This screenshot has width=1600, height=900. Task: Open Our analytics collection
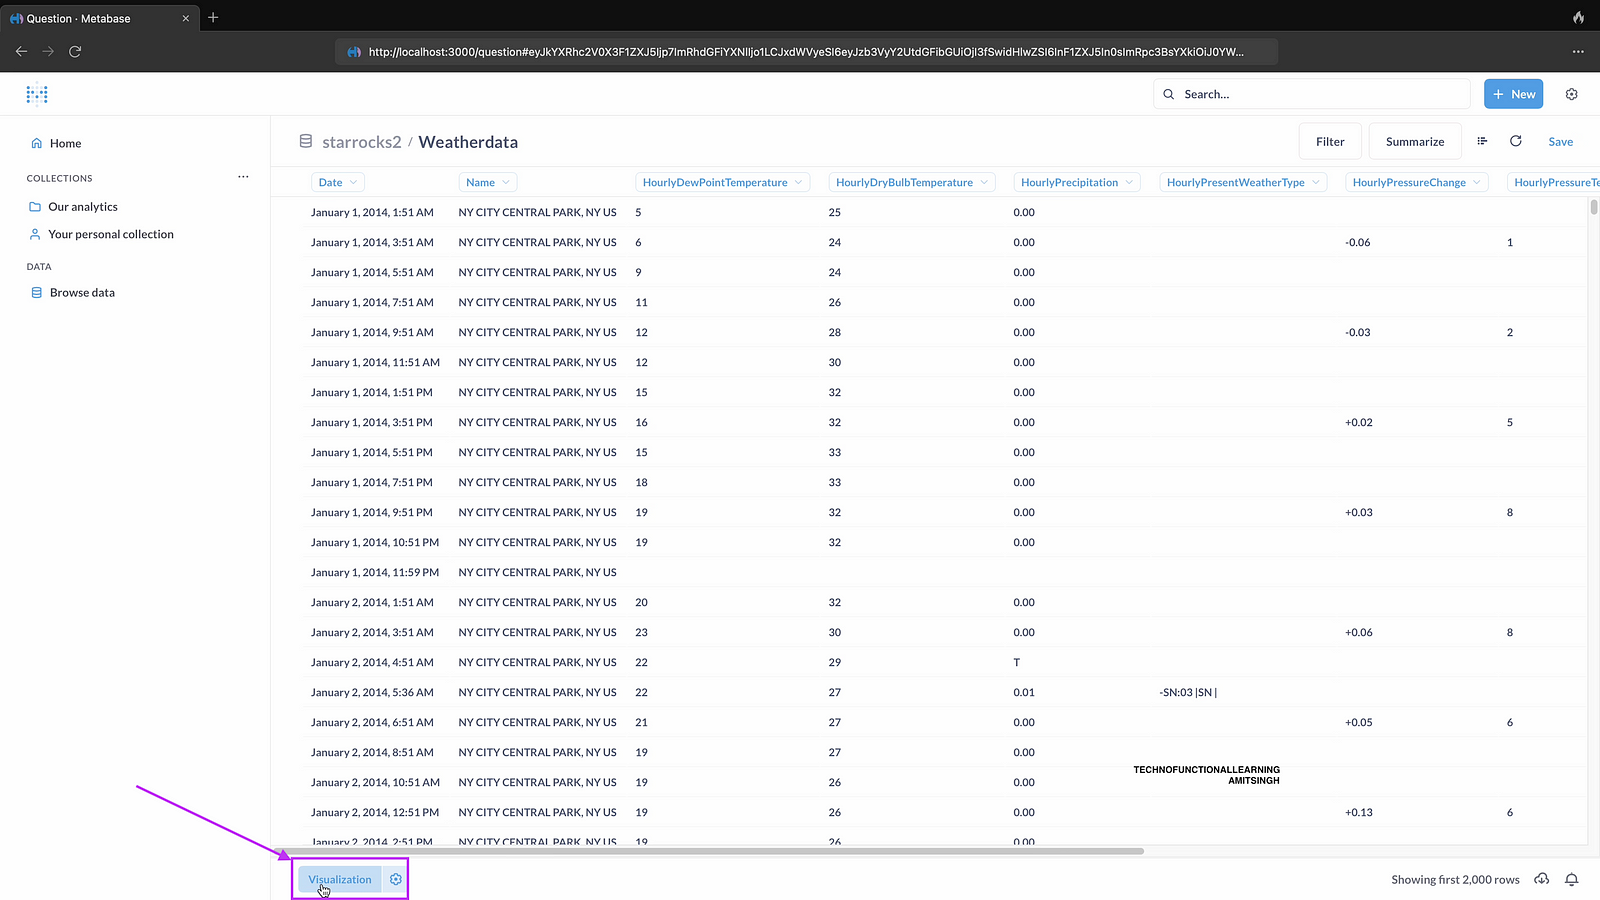click(83, 207)
